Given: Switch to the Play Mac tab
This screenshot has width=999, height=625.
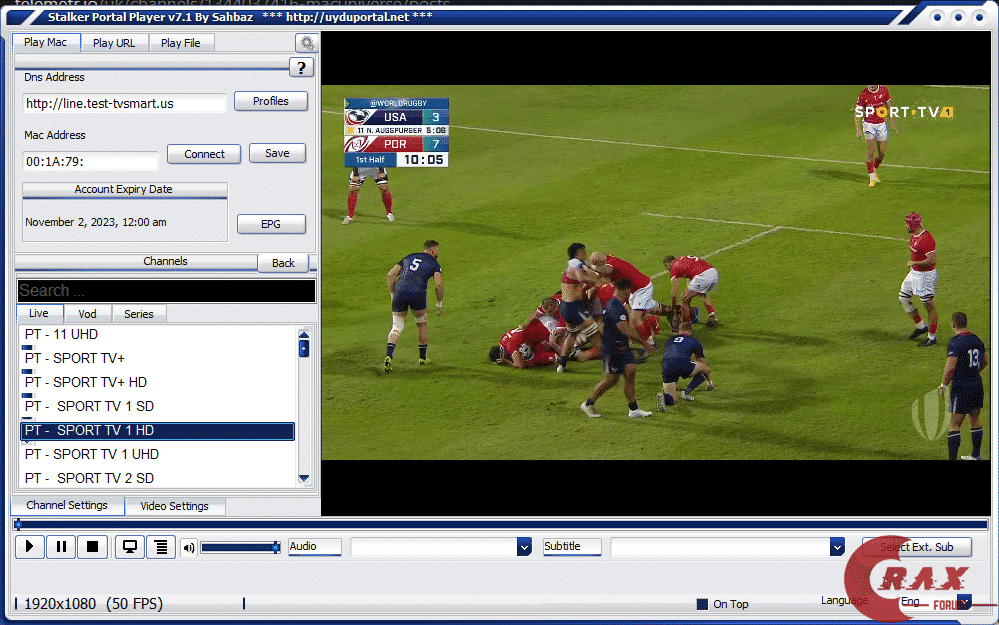Looking at the screenshot, I should point(46,43).
